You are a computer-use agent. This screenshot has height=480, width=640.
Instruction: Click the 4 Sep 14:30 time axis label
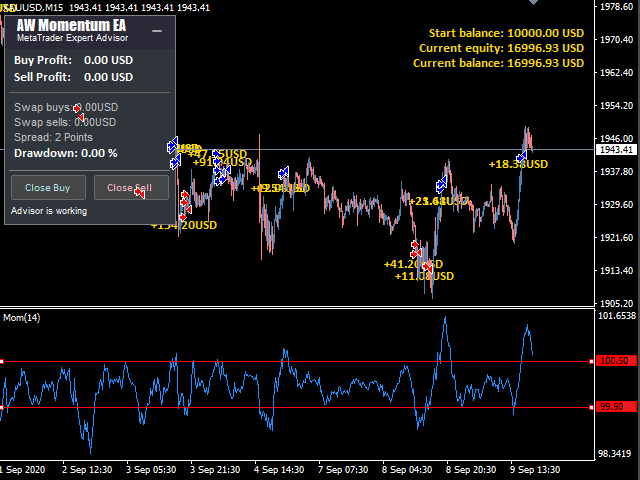click(279, 470)
